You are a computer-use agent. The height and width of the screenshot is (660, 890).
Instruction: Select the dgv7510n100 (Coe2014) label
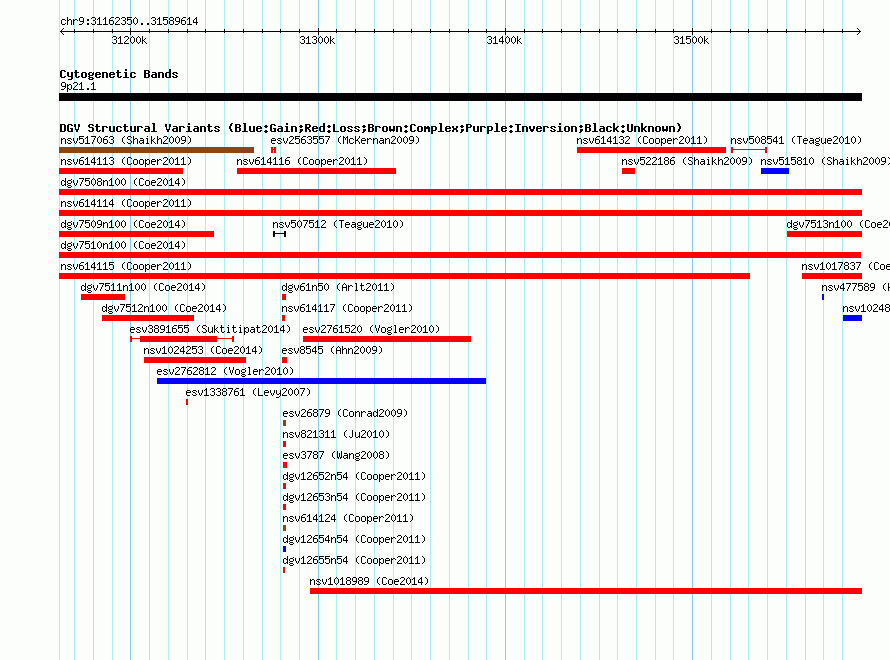pos(123,245)
